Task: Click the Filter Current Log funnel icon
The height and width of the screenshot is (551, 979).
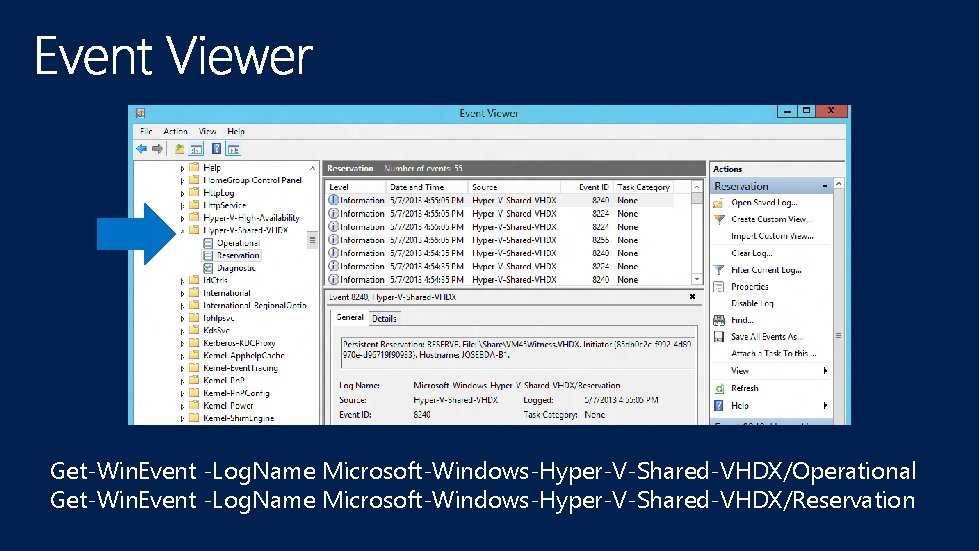Action: tap(719, 270)
